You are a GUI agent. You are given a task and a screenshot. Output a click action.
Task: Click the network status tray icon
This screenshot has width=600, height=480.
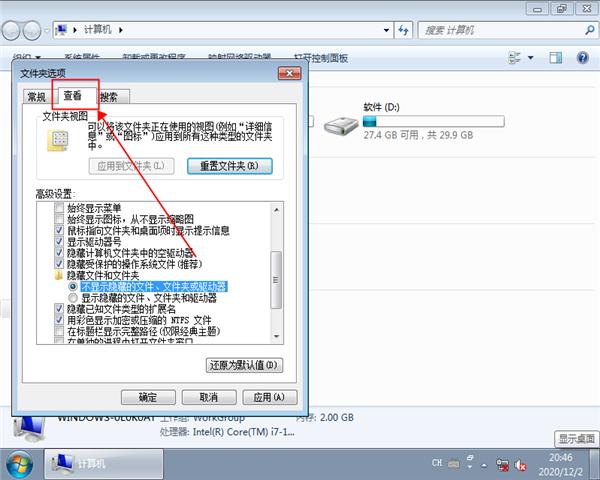pos(502,465)
